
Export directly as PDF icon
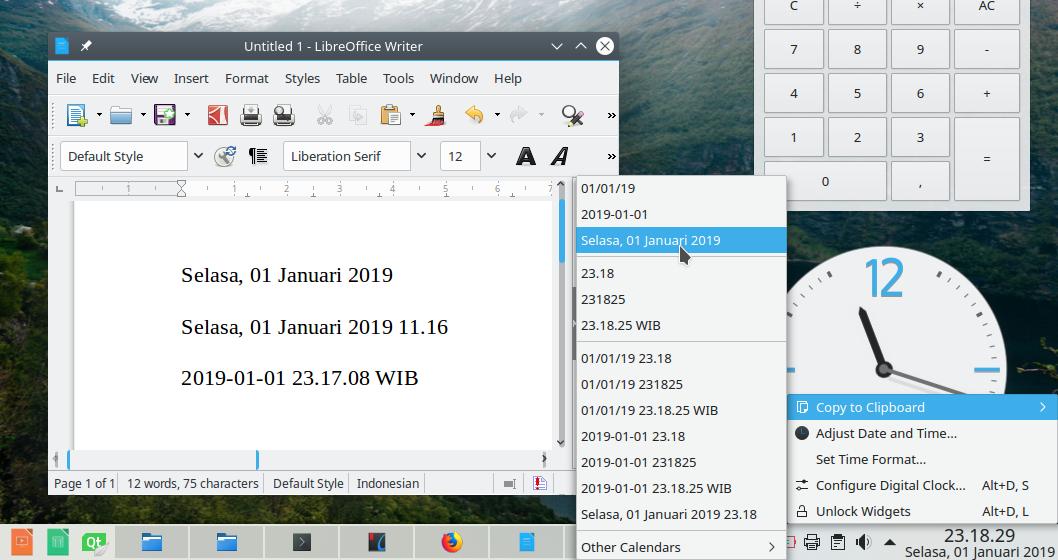tap(217, 115)
